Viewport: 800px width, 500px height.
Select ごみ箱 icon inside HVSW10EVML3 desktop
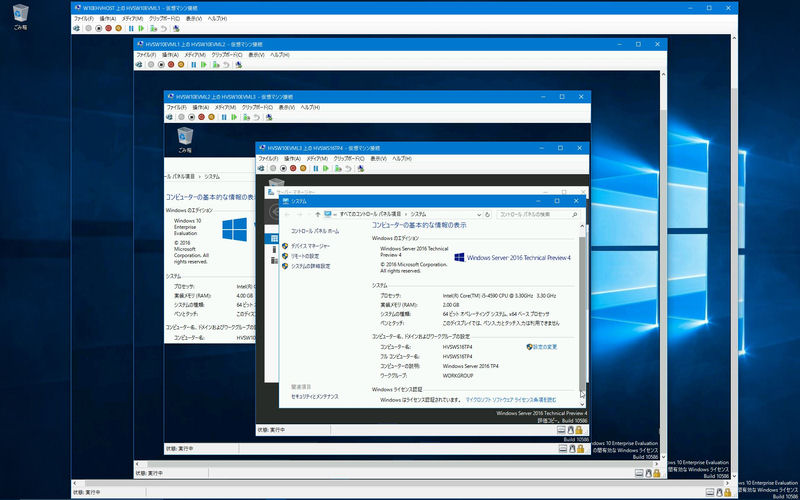(x=185, y=140)
